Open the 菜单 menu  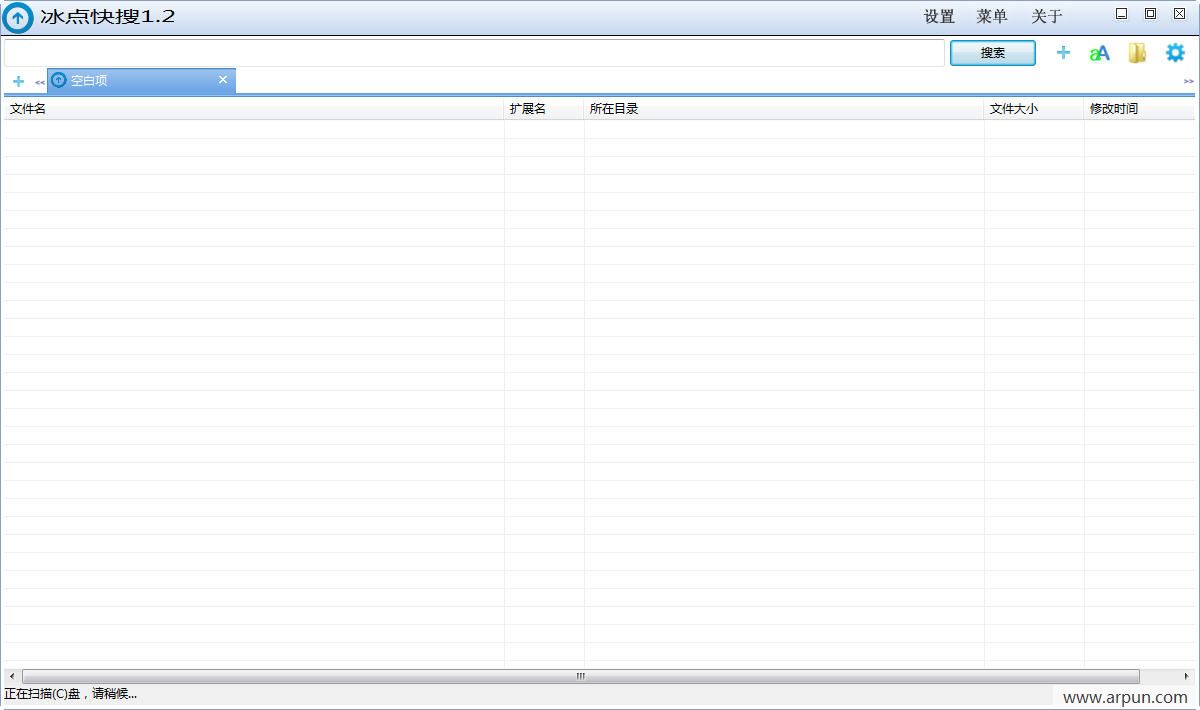pyautogui.click(x=992, y=16)
